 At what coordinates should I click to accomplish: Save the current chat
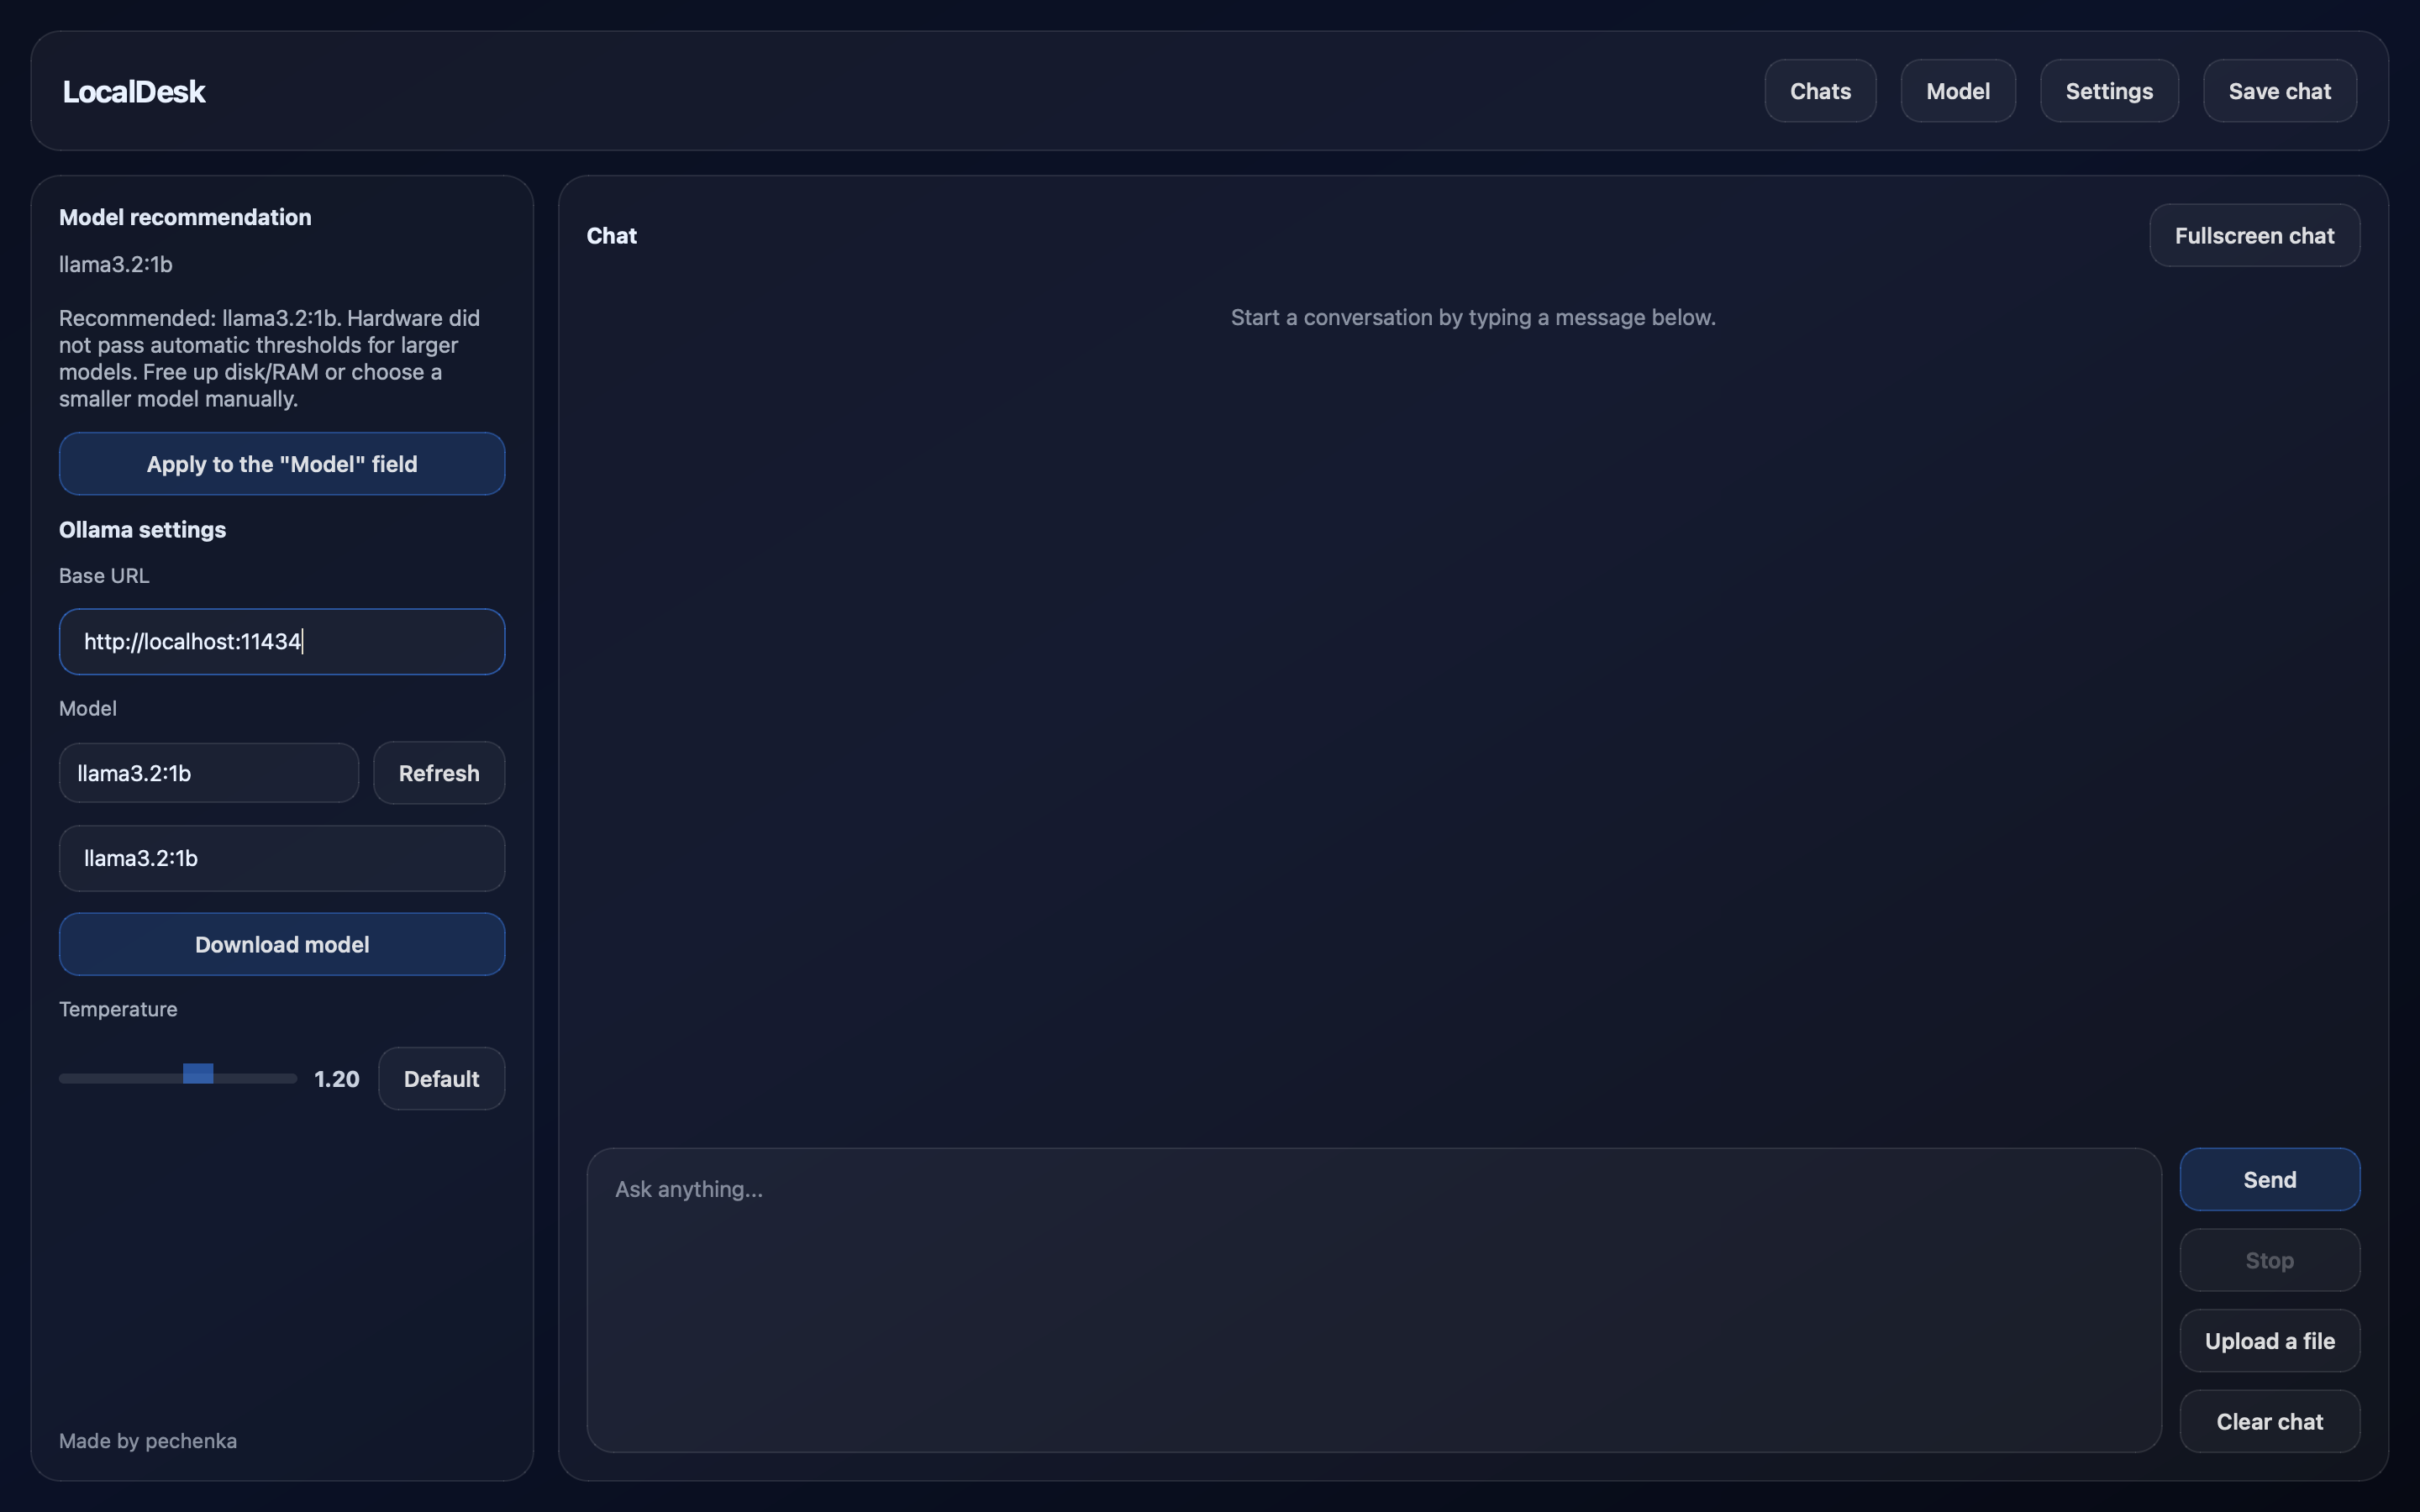pyautogui.click(x=2279, y=91)
